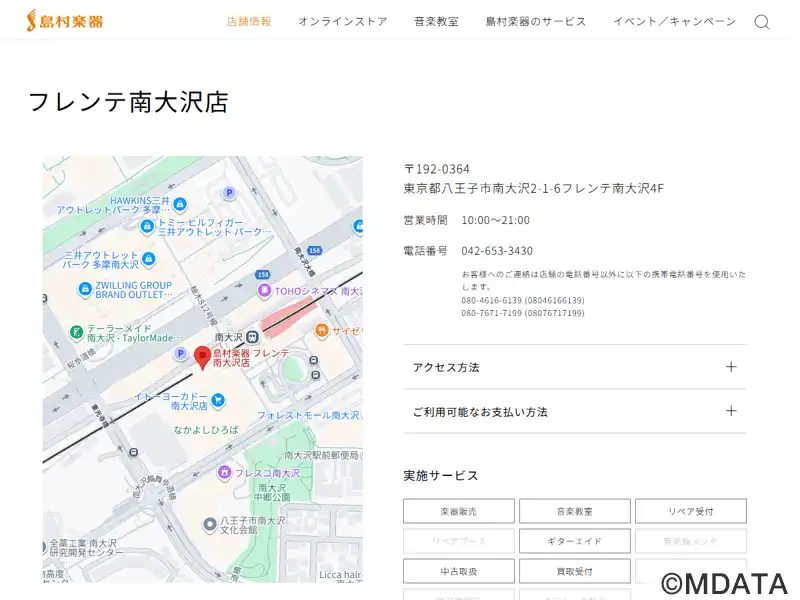Open the 音楽教室 navigation menu
The image size is (800, 600).
coord(436,21)
